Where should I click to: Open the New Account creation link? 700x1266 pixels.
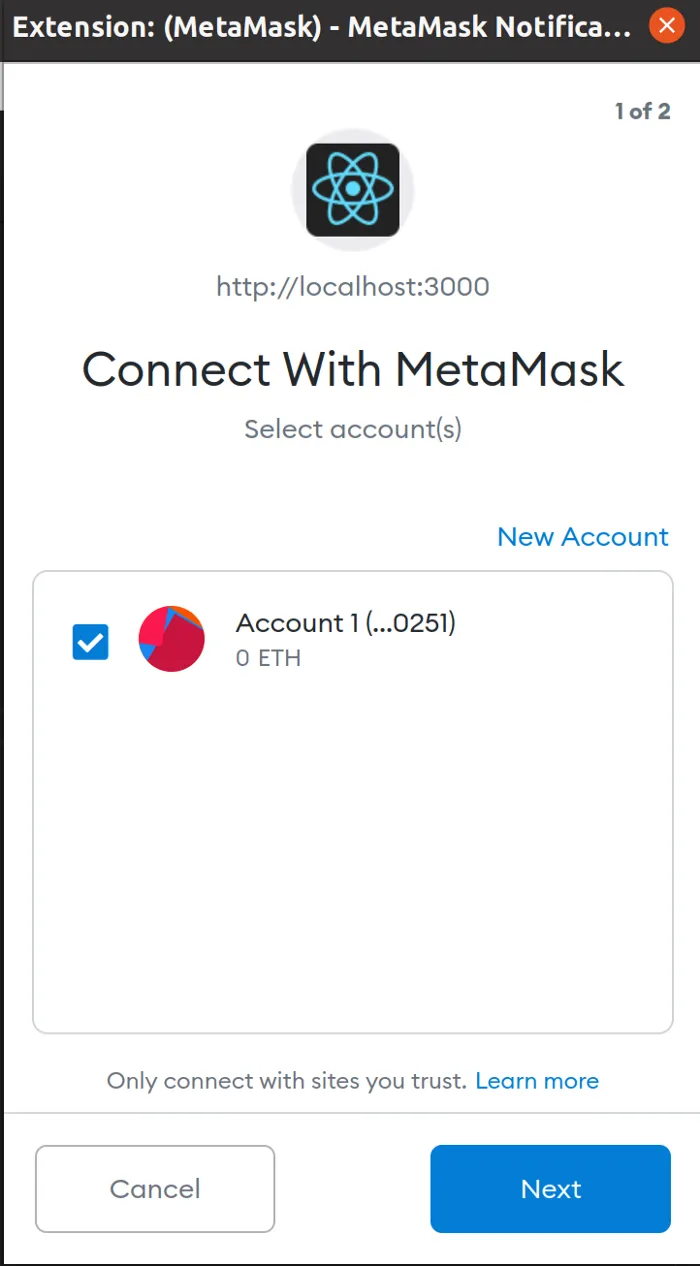(583, 537)
